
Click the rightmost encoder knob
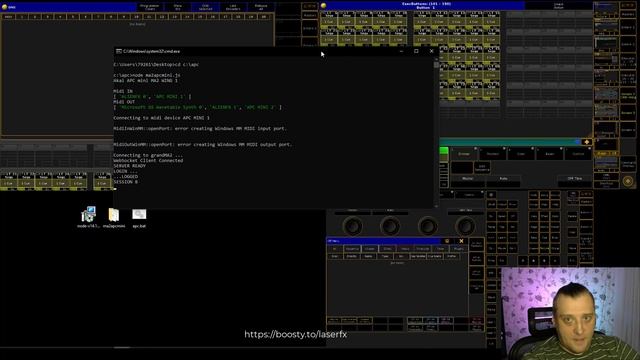point(465,225)
